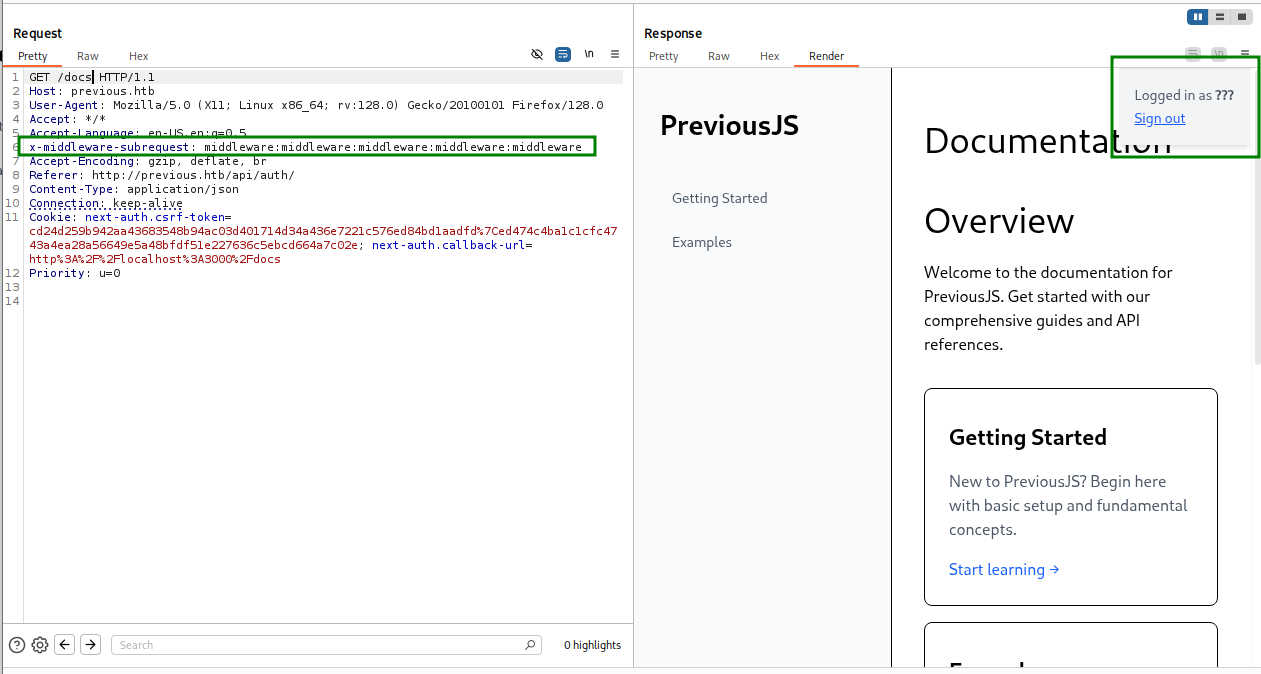1261x674 pixels.
Task: Open the Examples section in the sidebar
Action: (701, 242)
